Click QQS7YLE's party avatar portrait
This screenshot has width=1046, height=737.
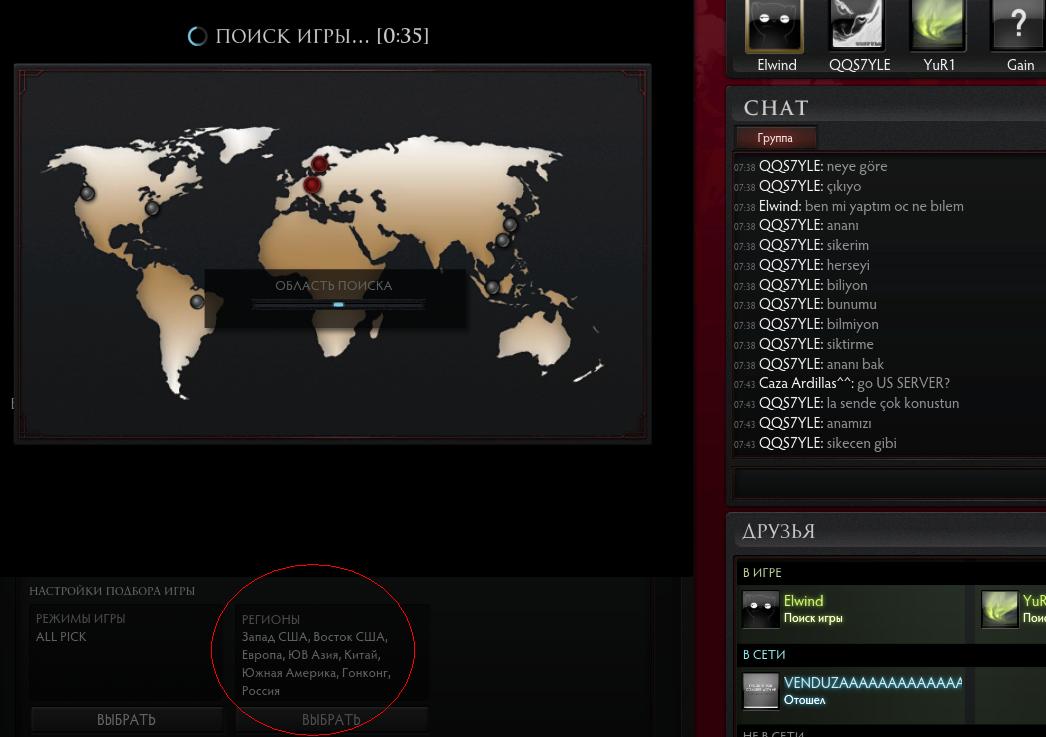[x=857, y=25]
